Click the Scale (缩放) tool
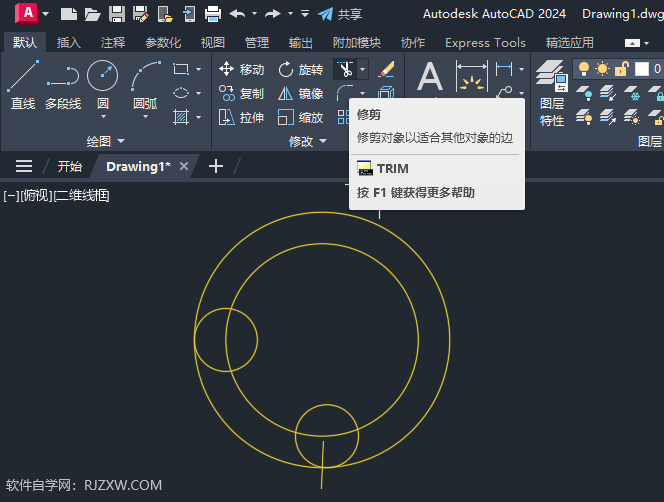 pyautogui.click(x=301, y=117)
